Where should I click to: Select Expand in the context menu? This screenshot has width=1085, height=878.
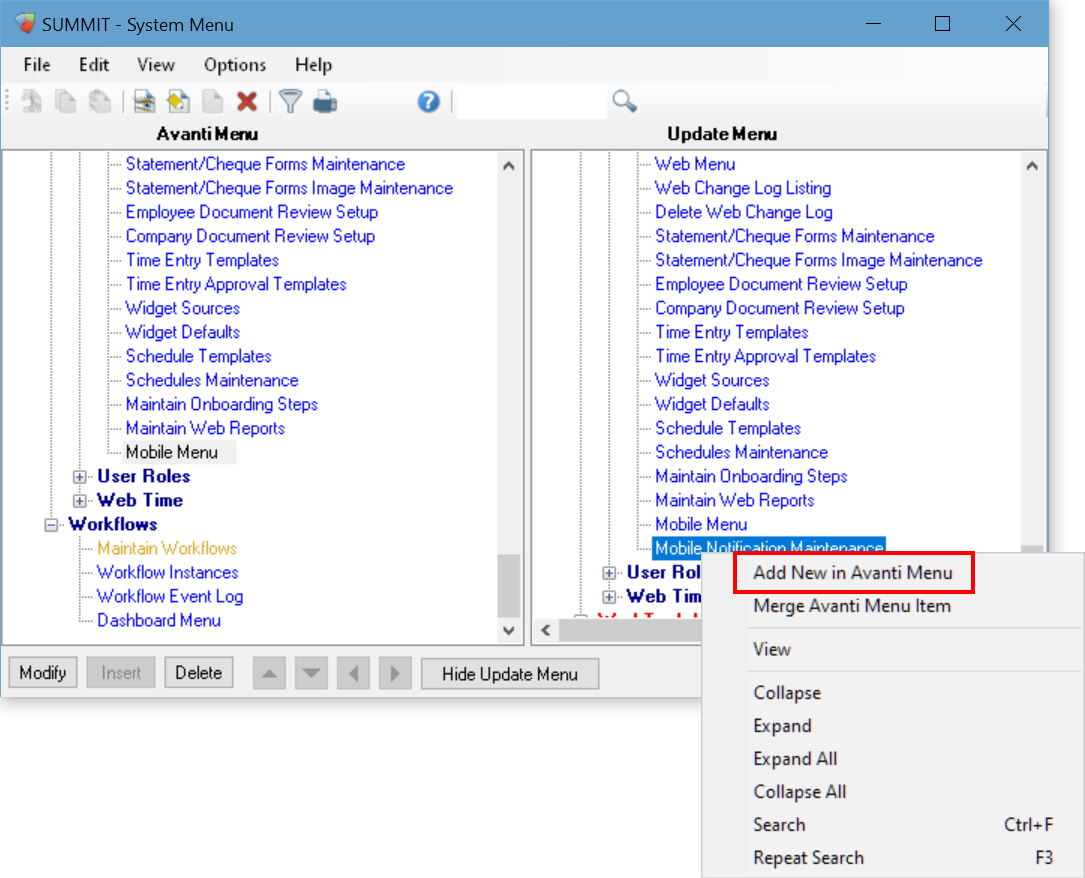[x=782, y=726]
